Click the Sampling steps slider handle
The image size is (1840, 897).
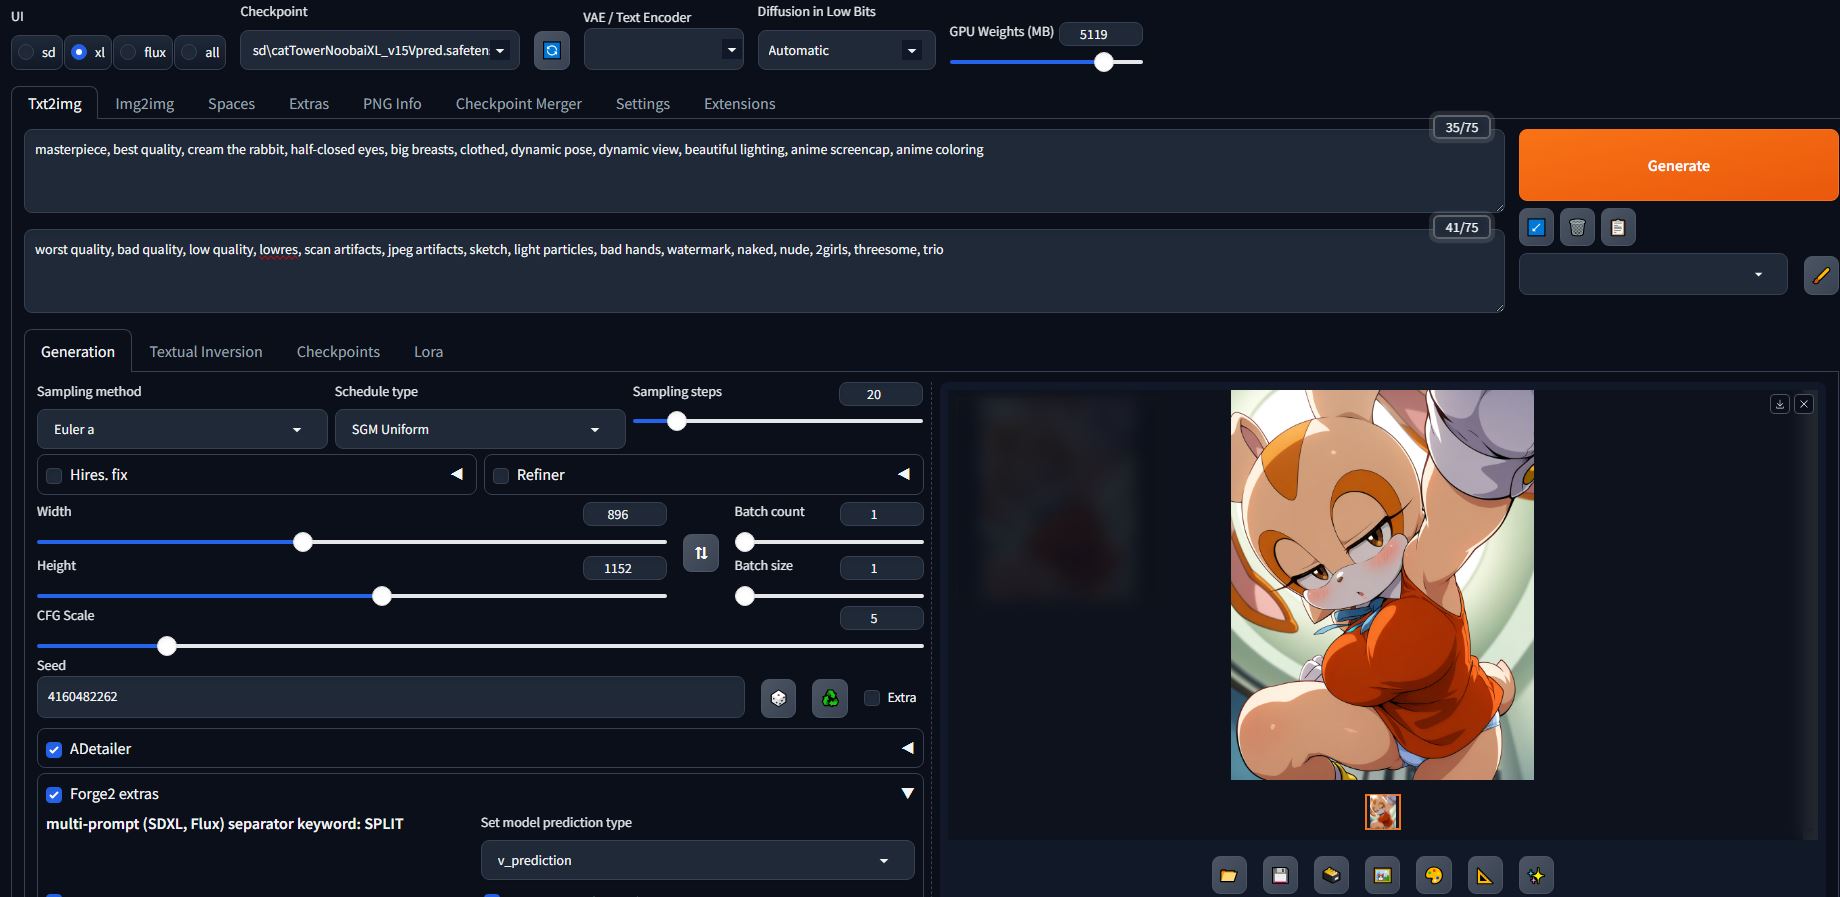click(x=677, y=421)
